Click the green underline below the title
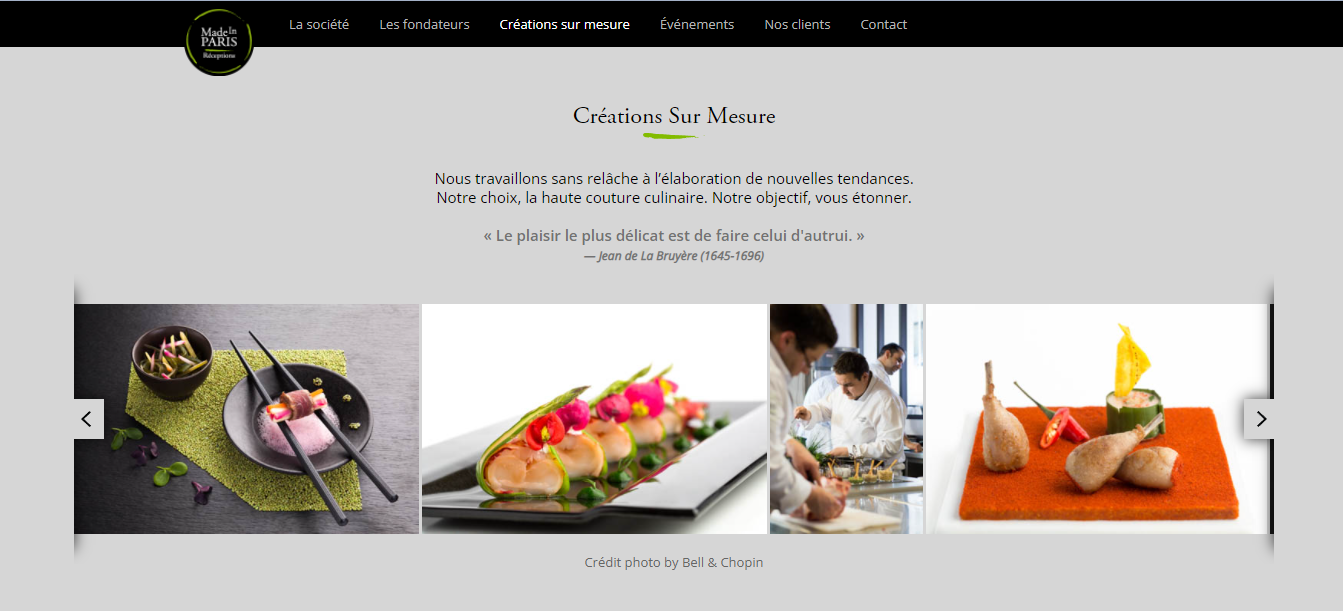 click(672, 135)
